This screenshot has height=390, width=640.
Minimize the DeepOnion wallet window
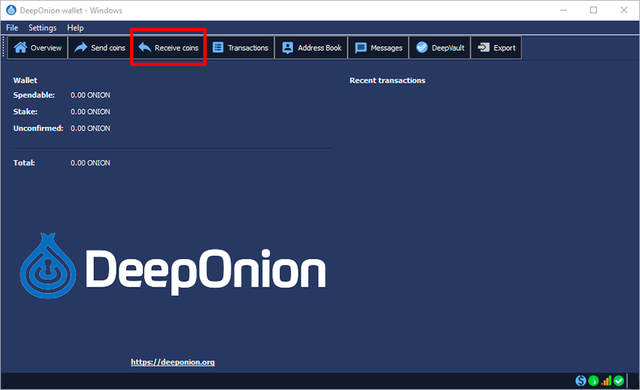point(564,10)
